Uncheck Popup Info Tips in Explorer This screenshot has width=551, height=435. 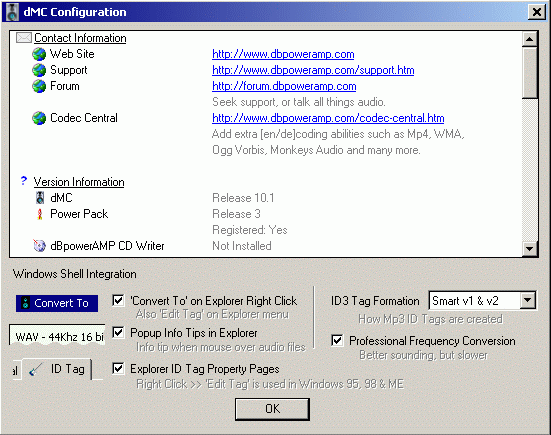point(118,332)
